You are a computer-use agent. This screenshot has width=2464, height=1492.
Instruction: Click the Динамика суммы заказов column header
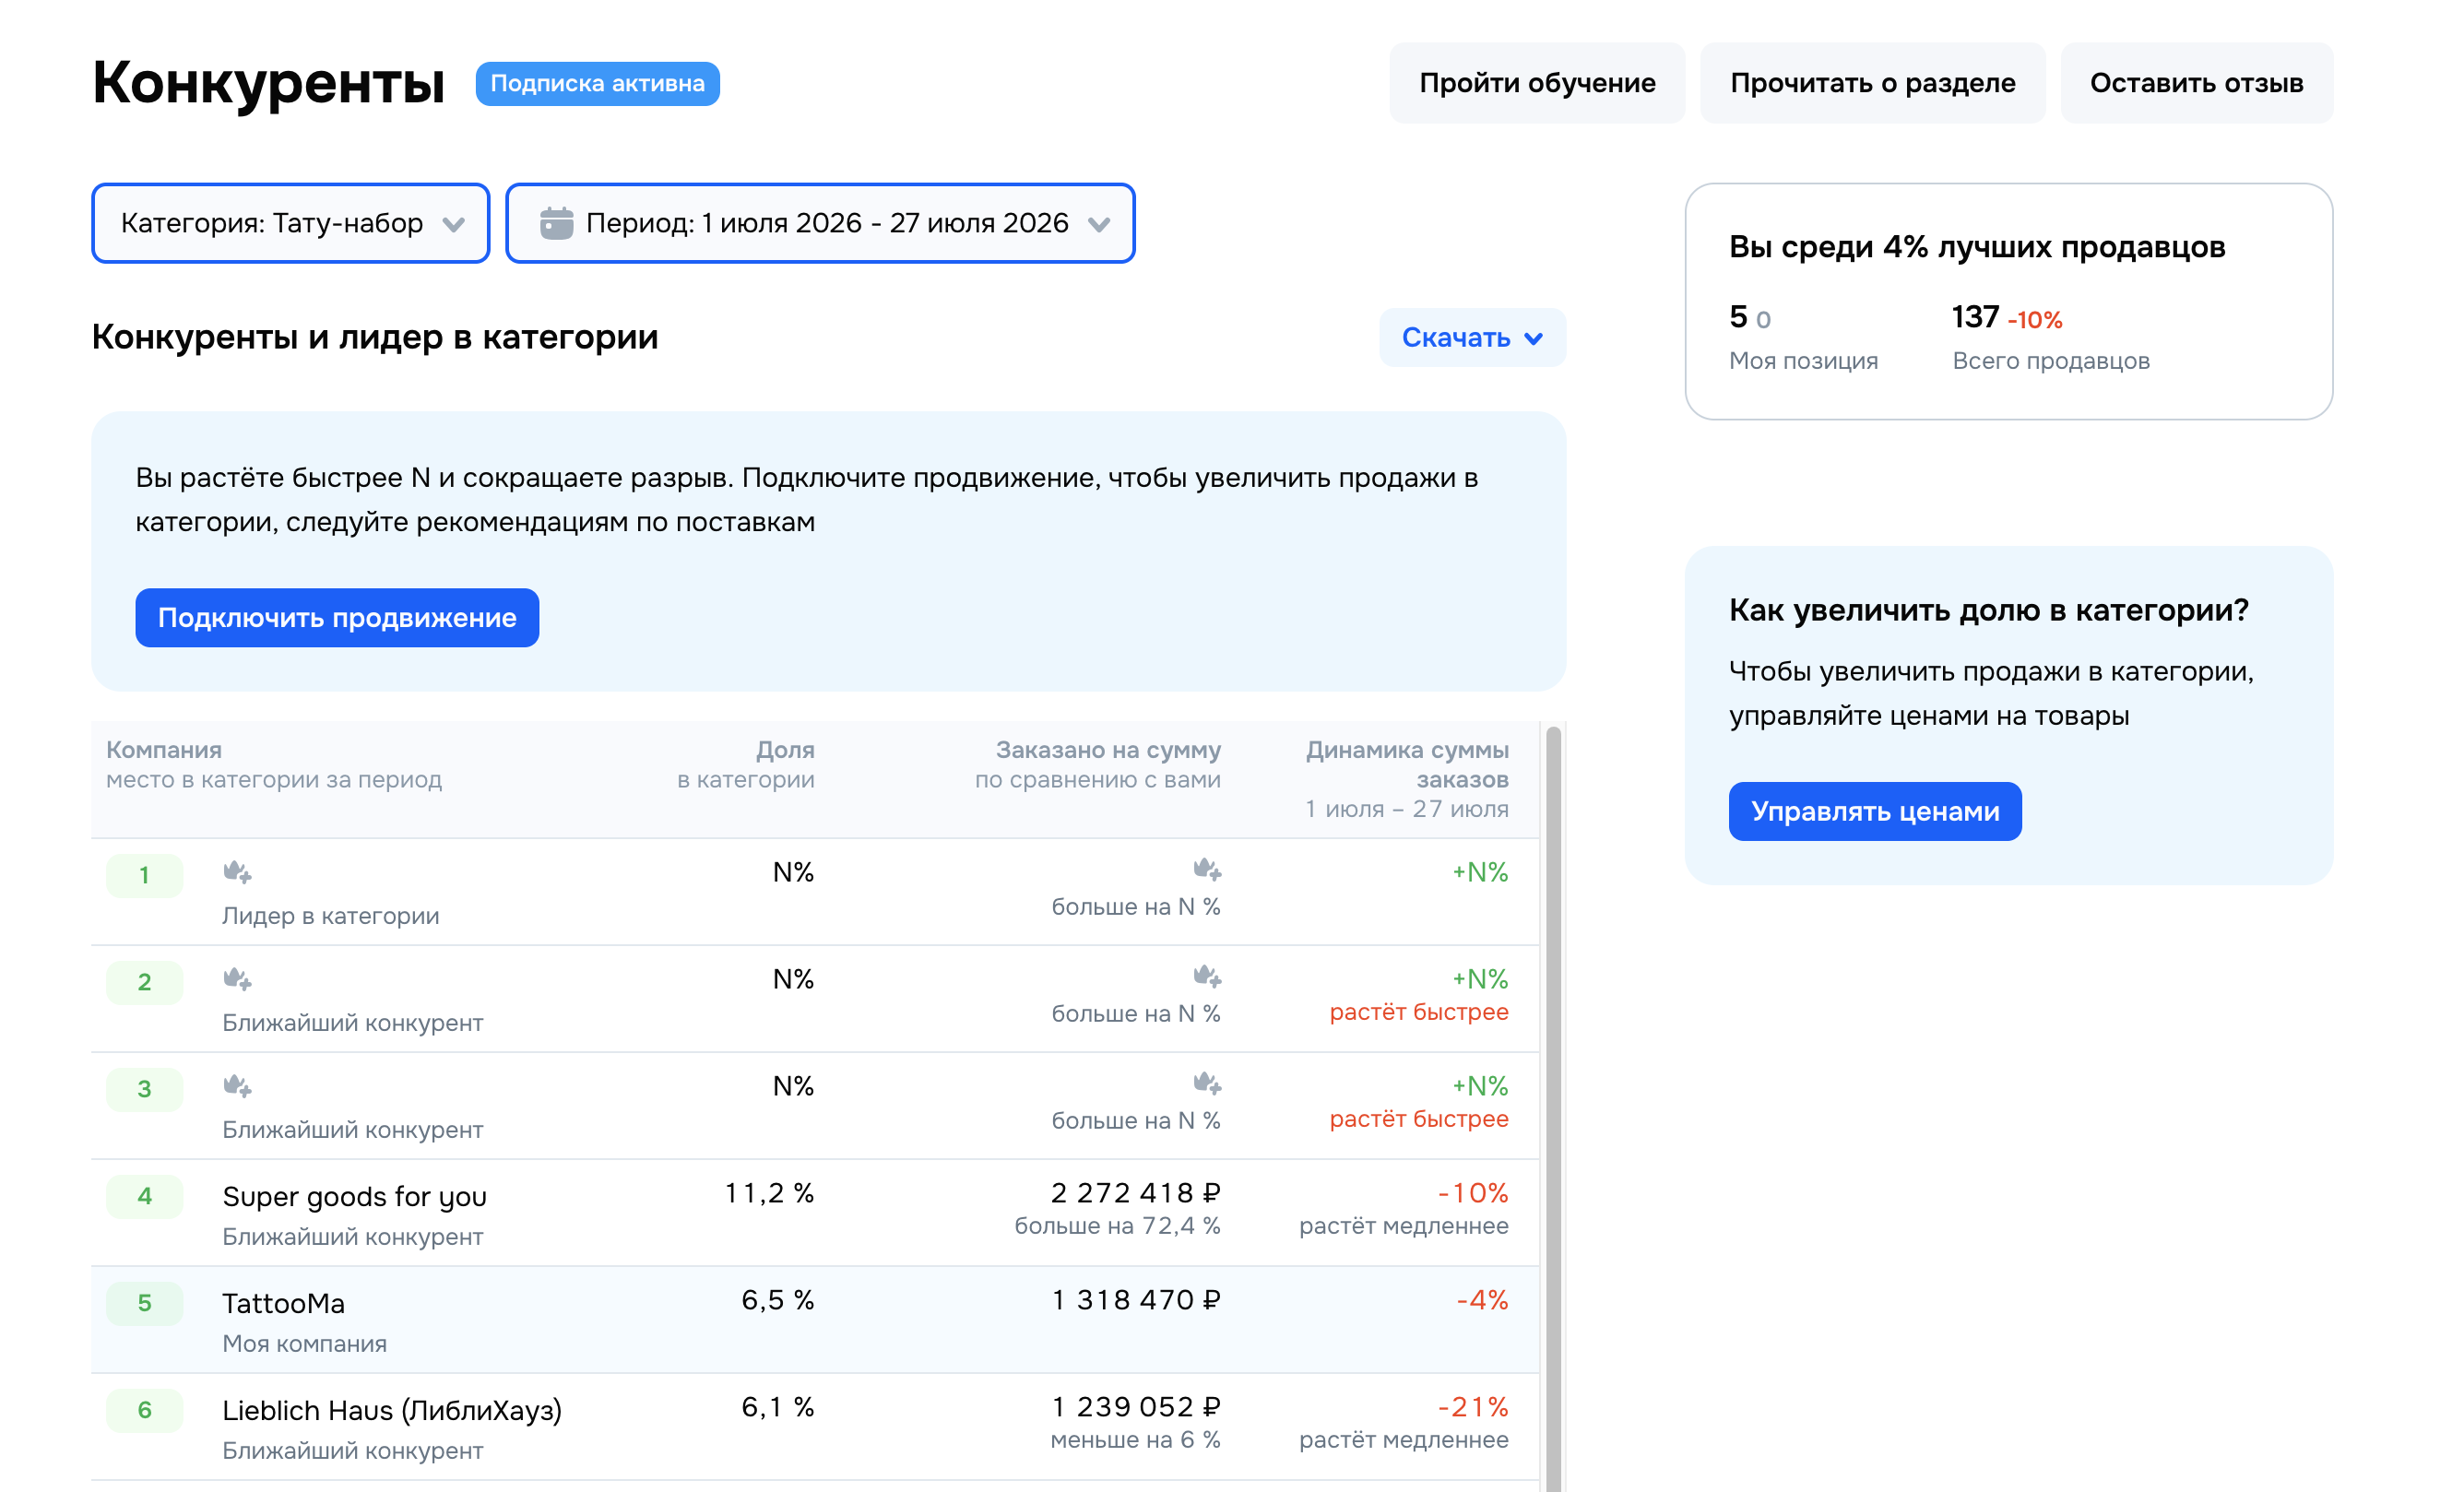(1406, 779)
